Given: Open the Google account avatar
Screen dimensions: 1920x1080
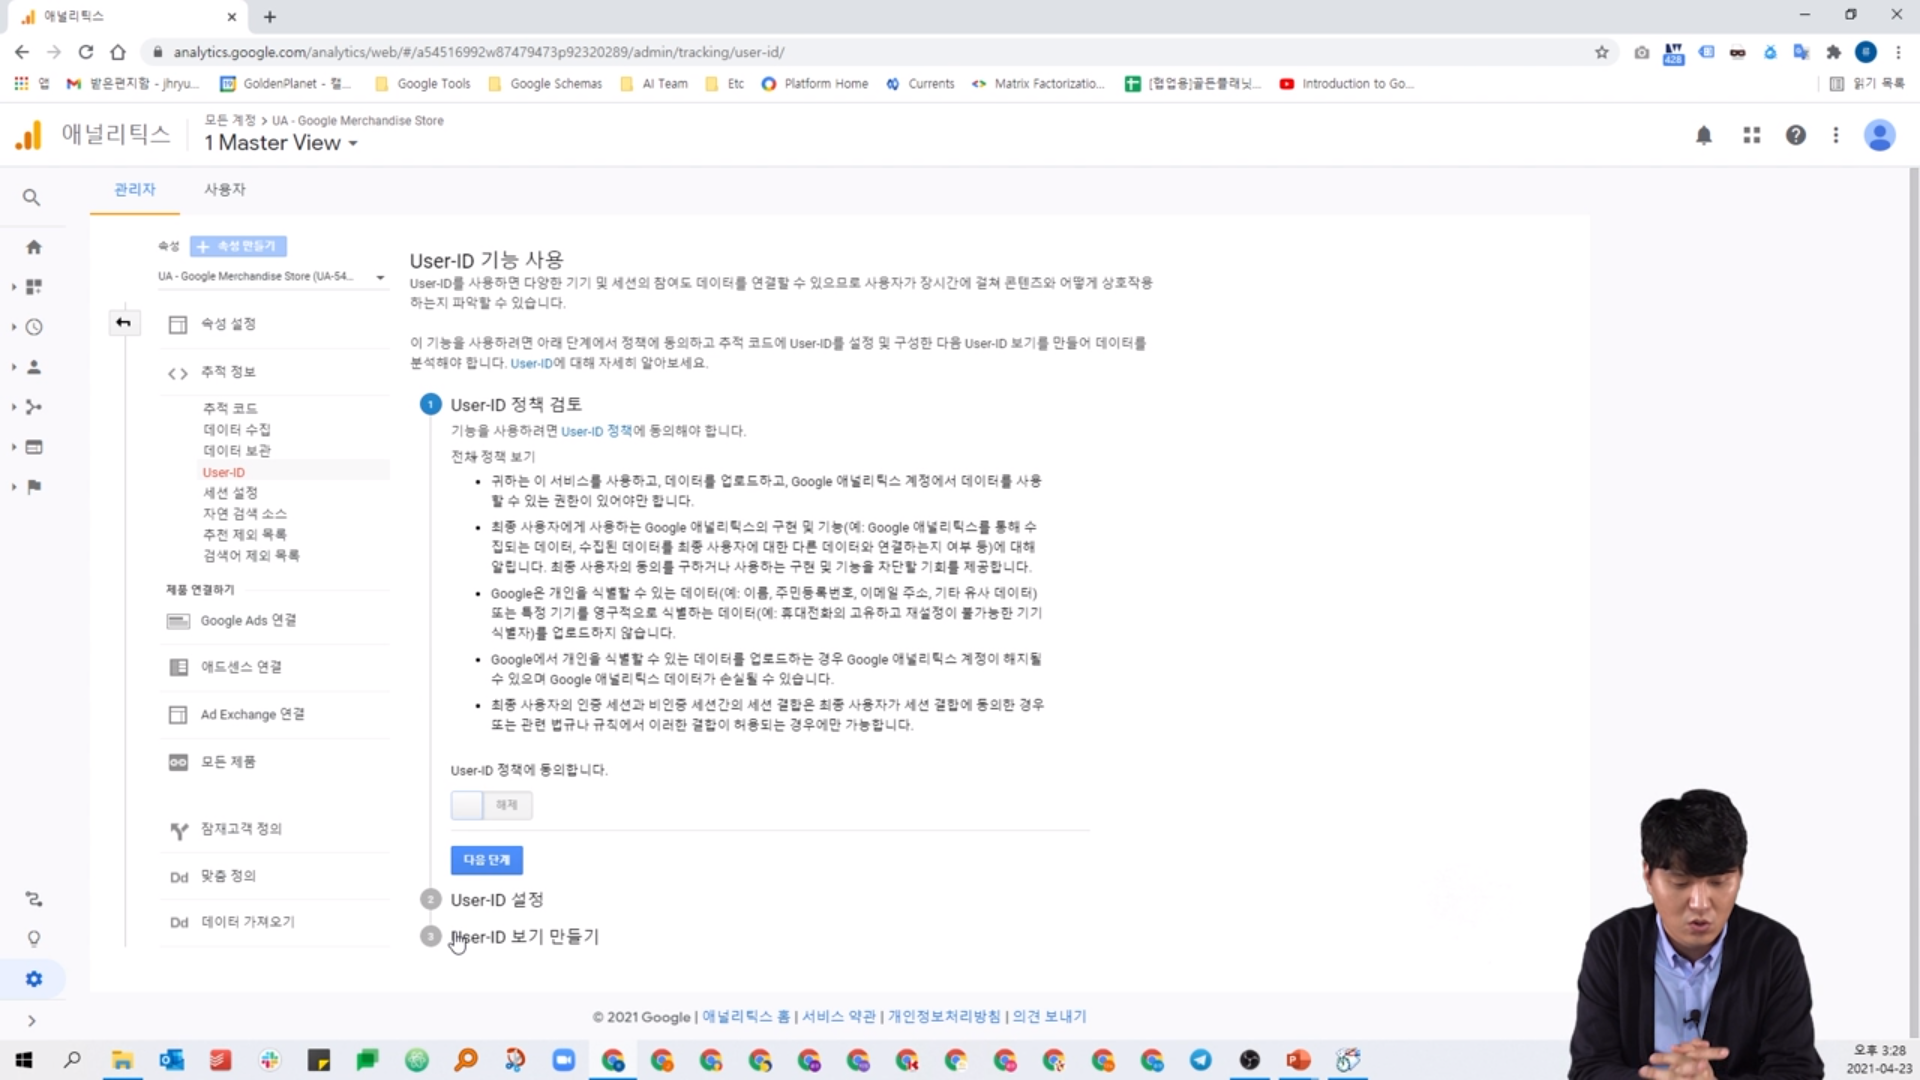Looking at the screenshot, I should click(x=1880, y=135).
